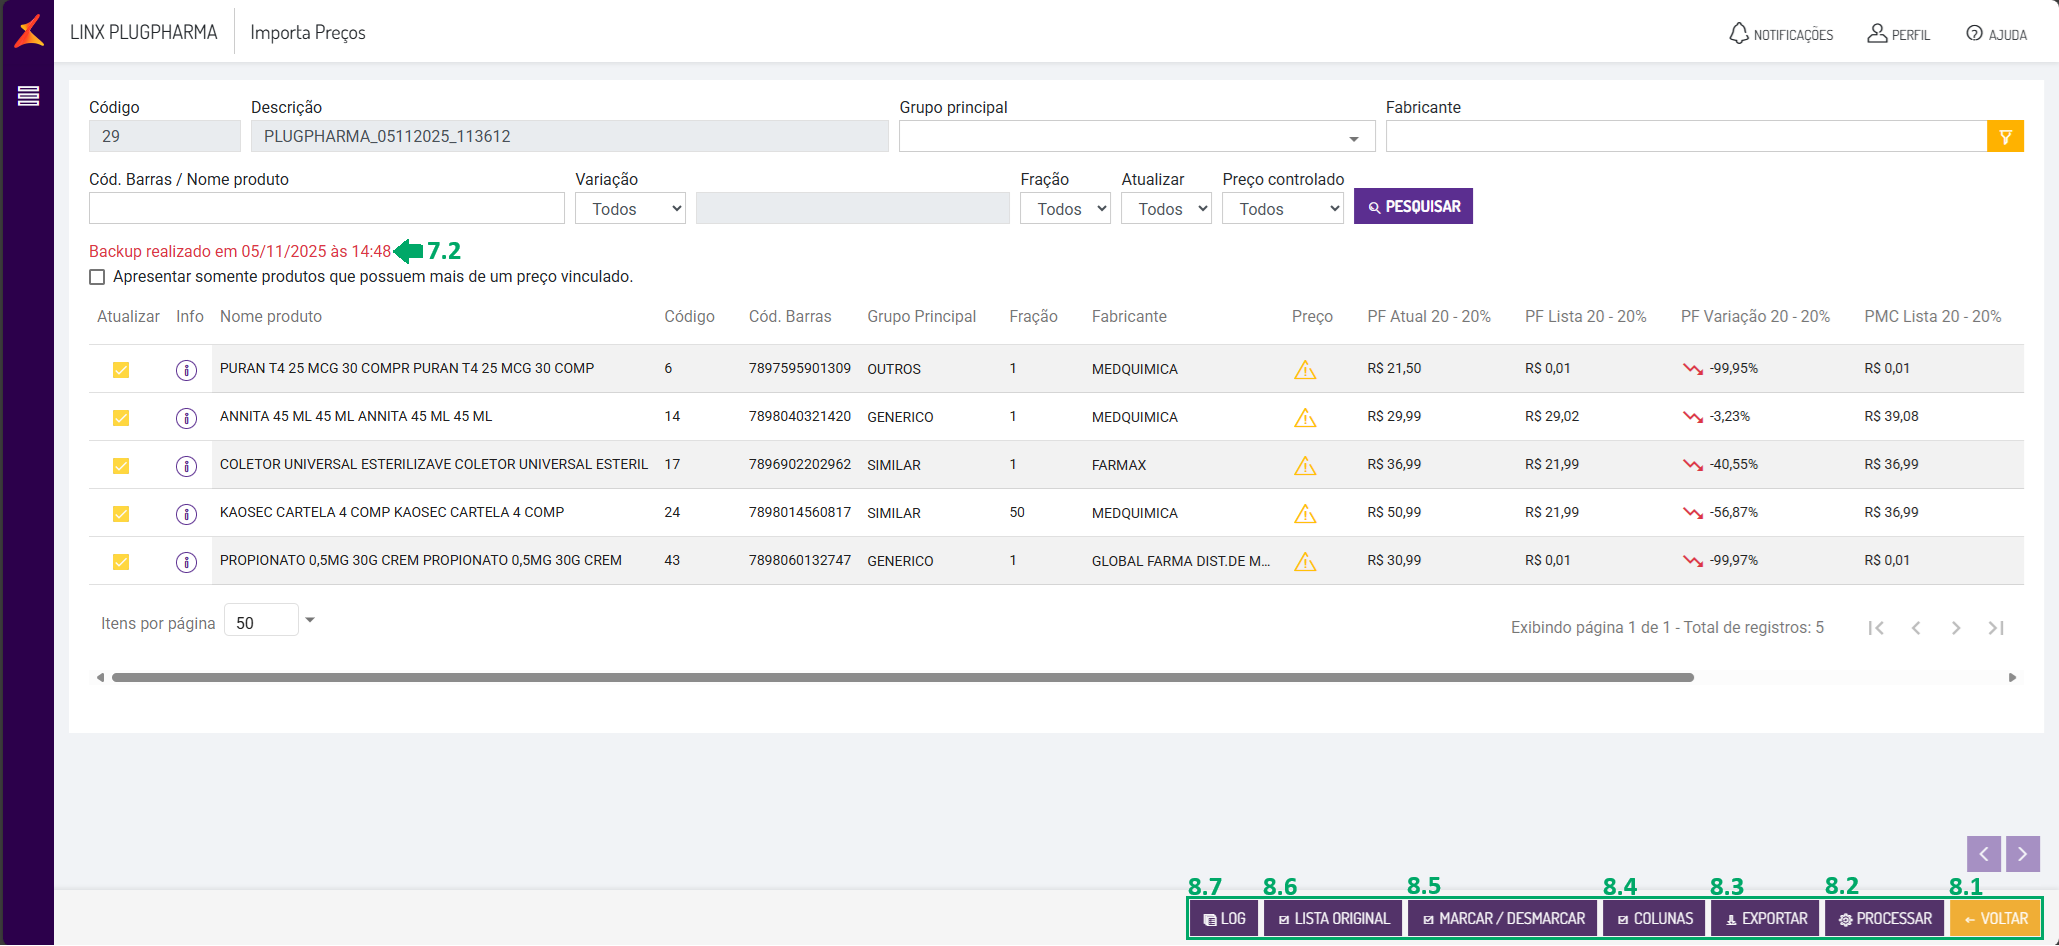Click price warning icon for ANNITA row

1305,418
